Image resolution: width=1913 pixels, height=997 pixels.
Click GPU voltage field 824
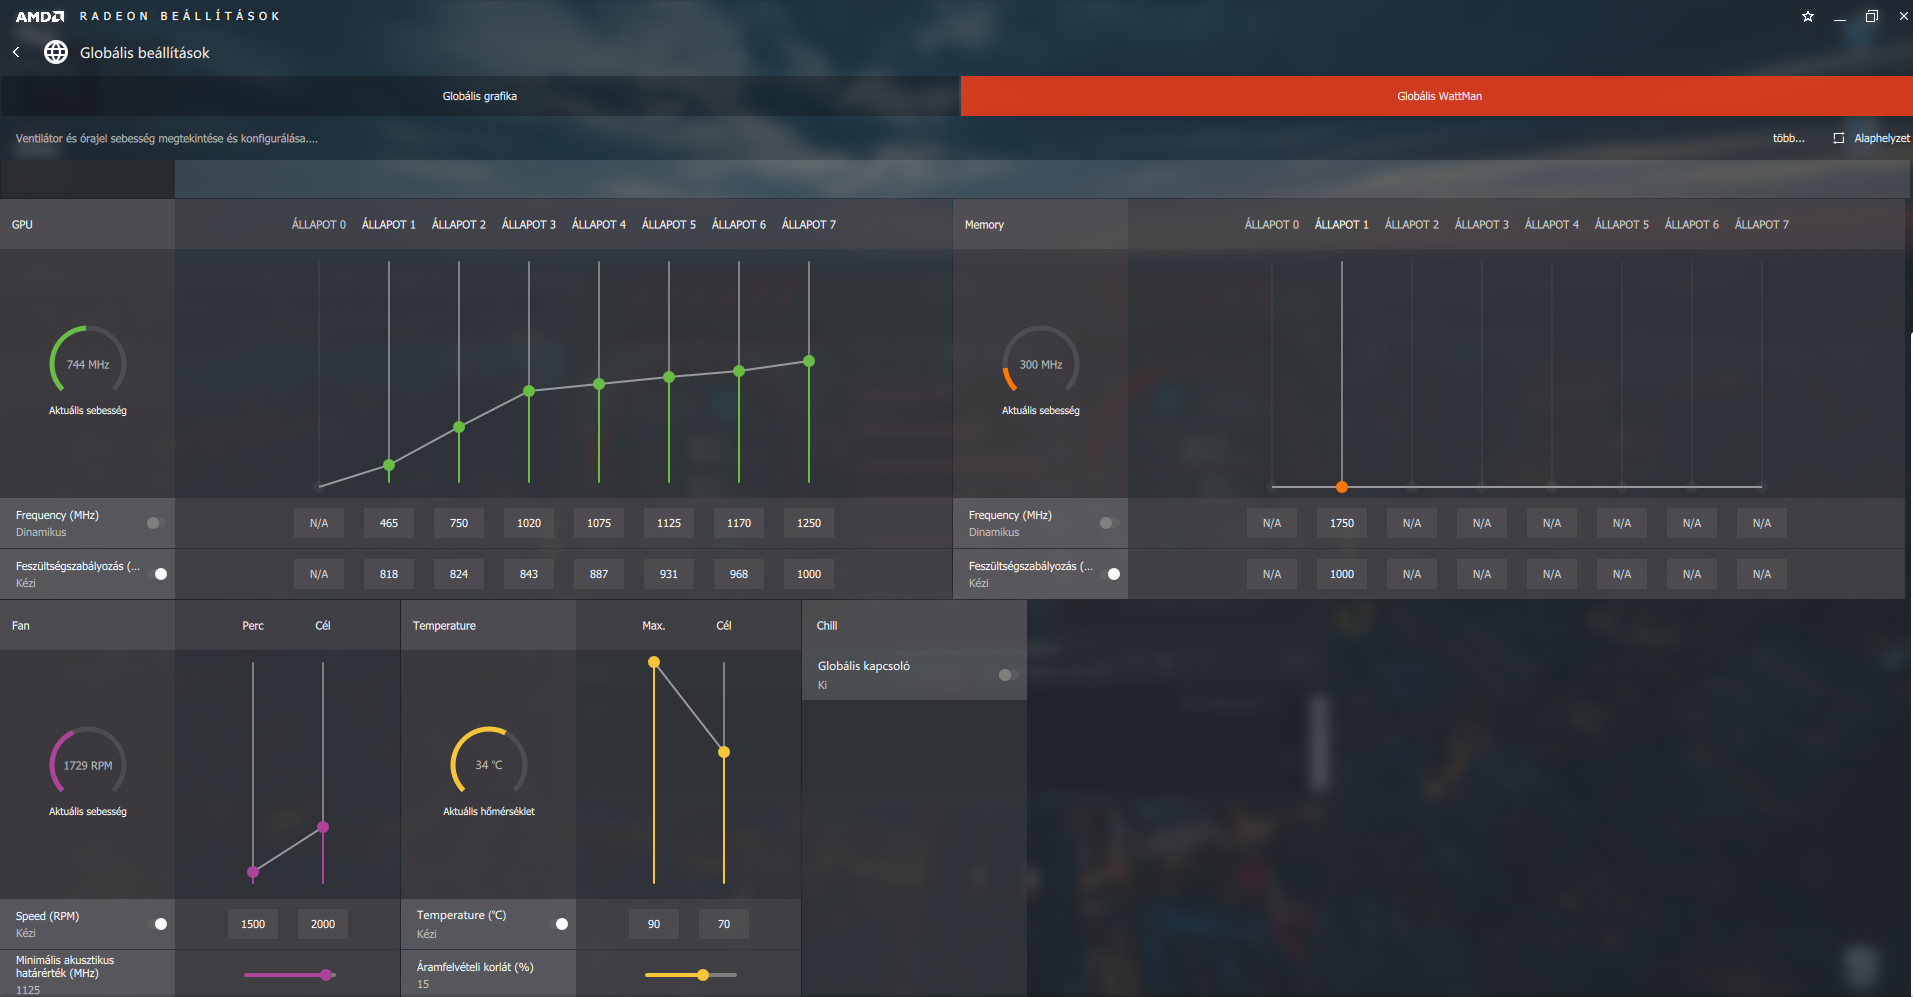tap(459, 574)
